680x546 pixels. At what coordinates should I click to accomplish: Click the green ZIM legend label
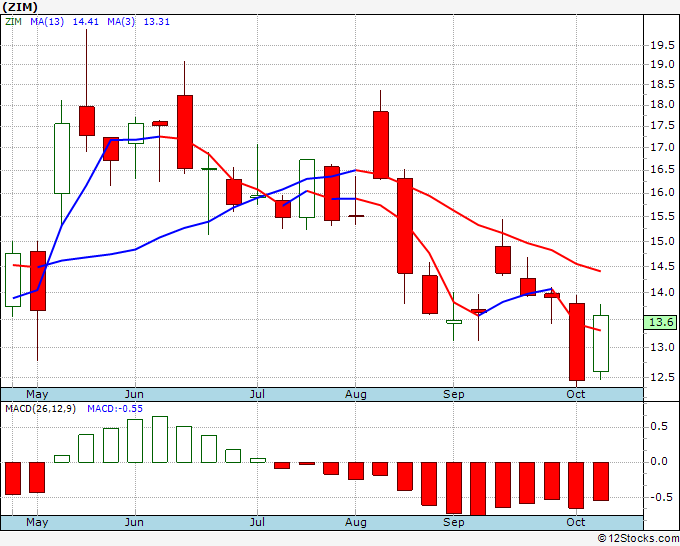click(13, 22)
